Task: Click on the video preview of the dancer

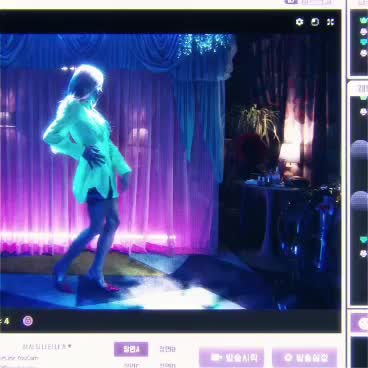Action: 170,172
